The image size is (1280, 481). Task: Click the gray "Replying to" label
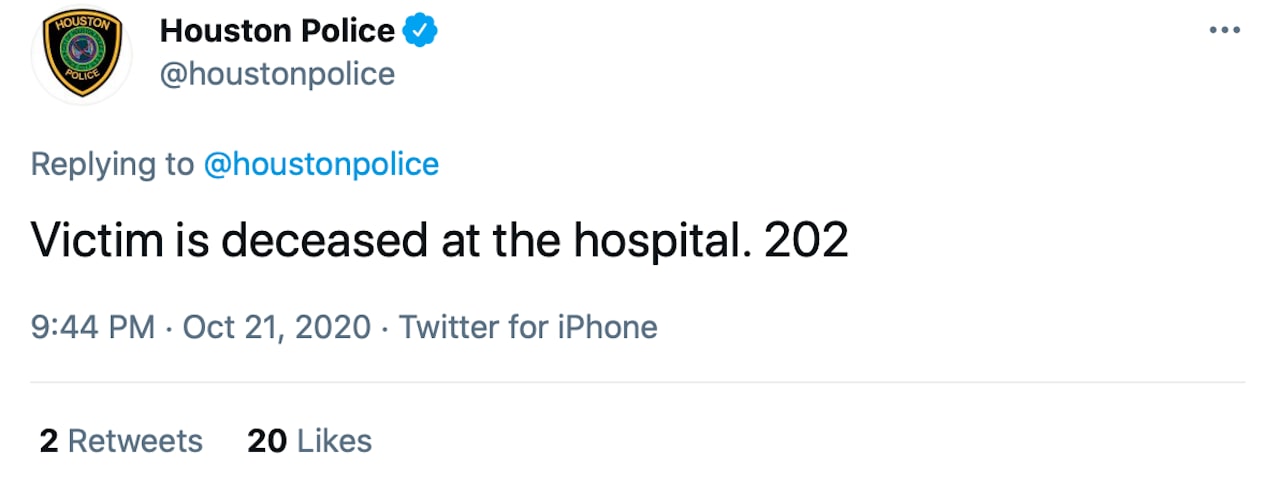coord(112,164)
